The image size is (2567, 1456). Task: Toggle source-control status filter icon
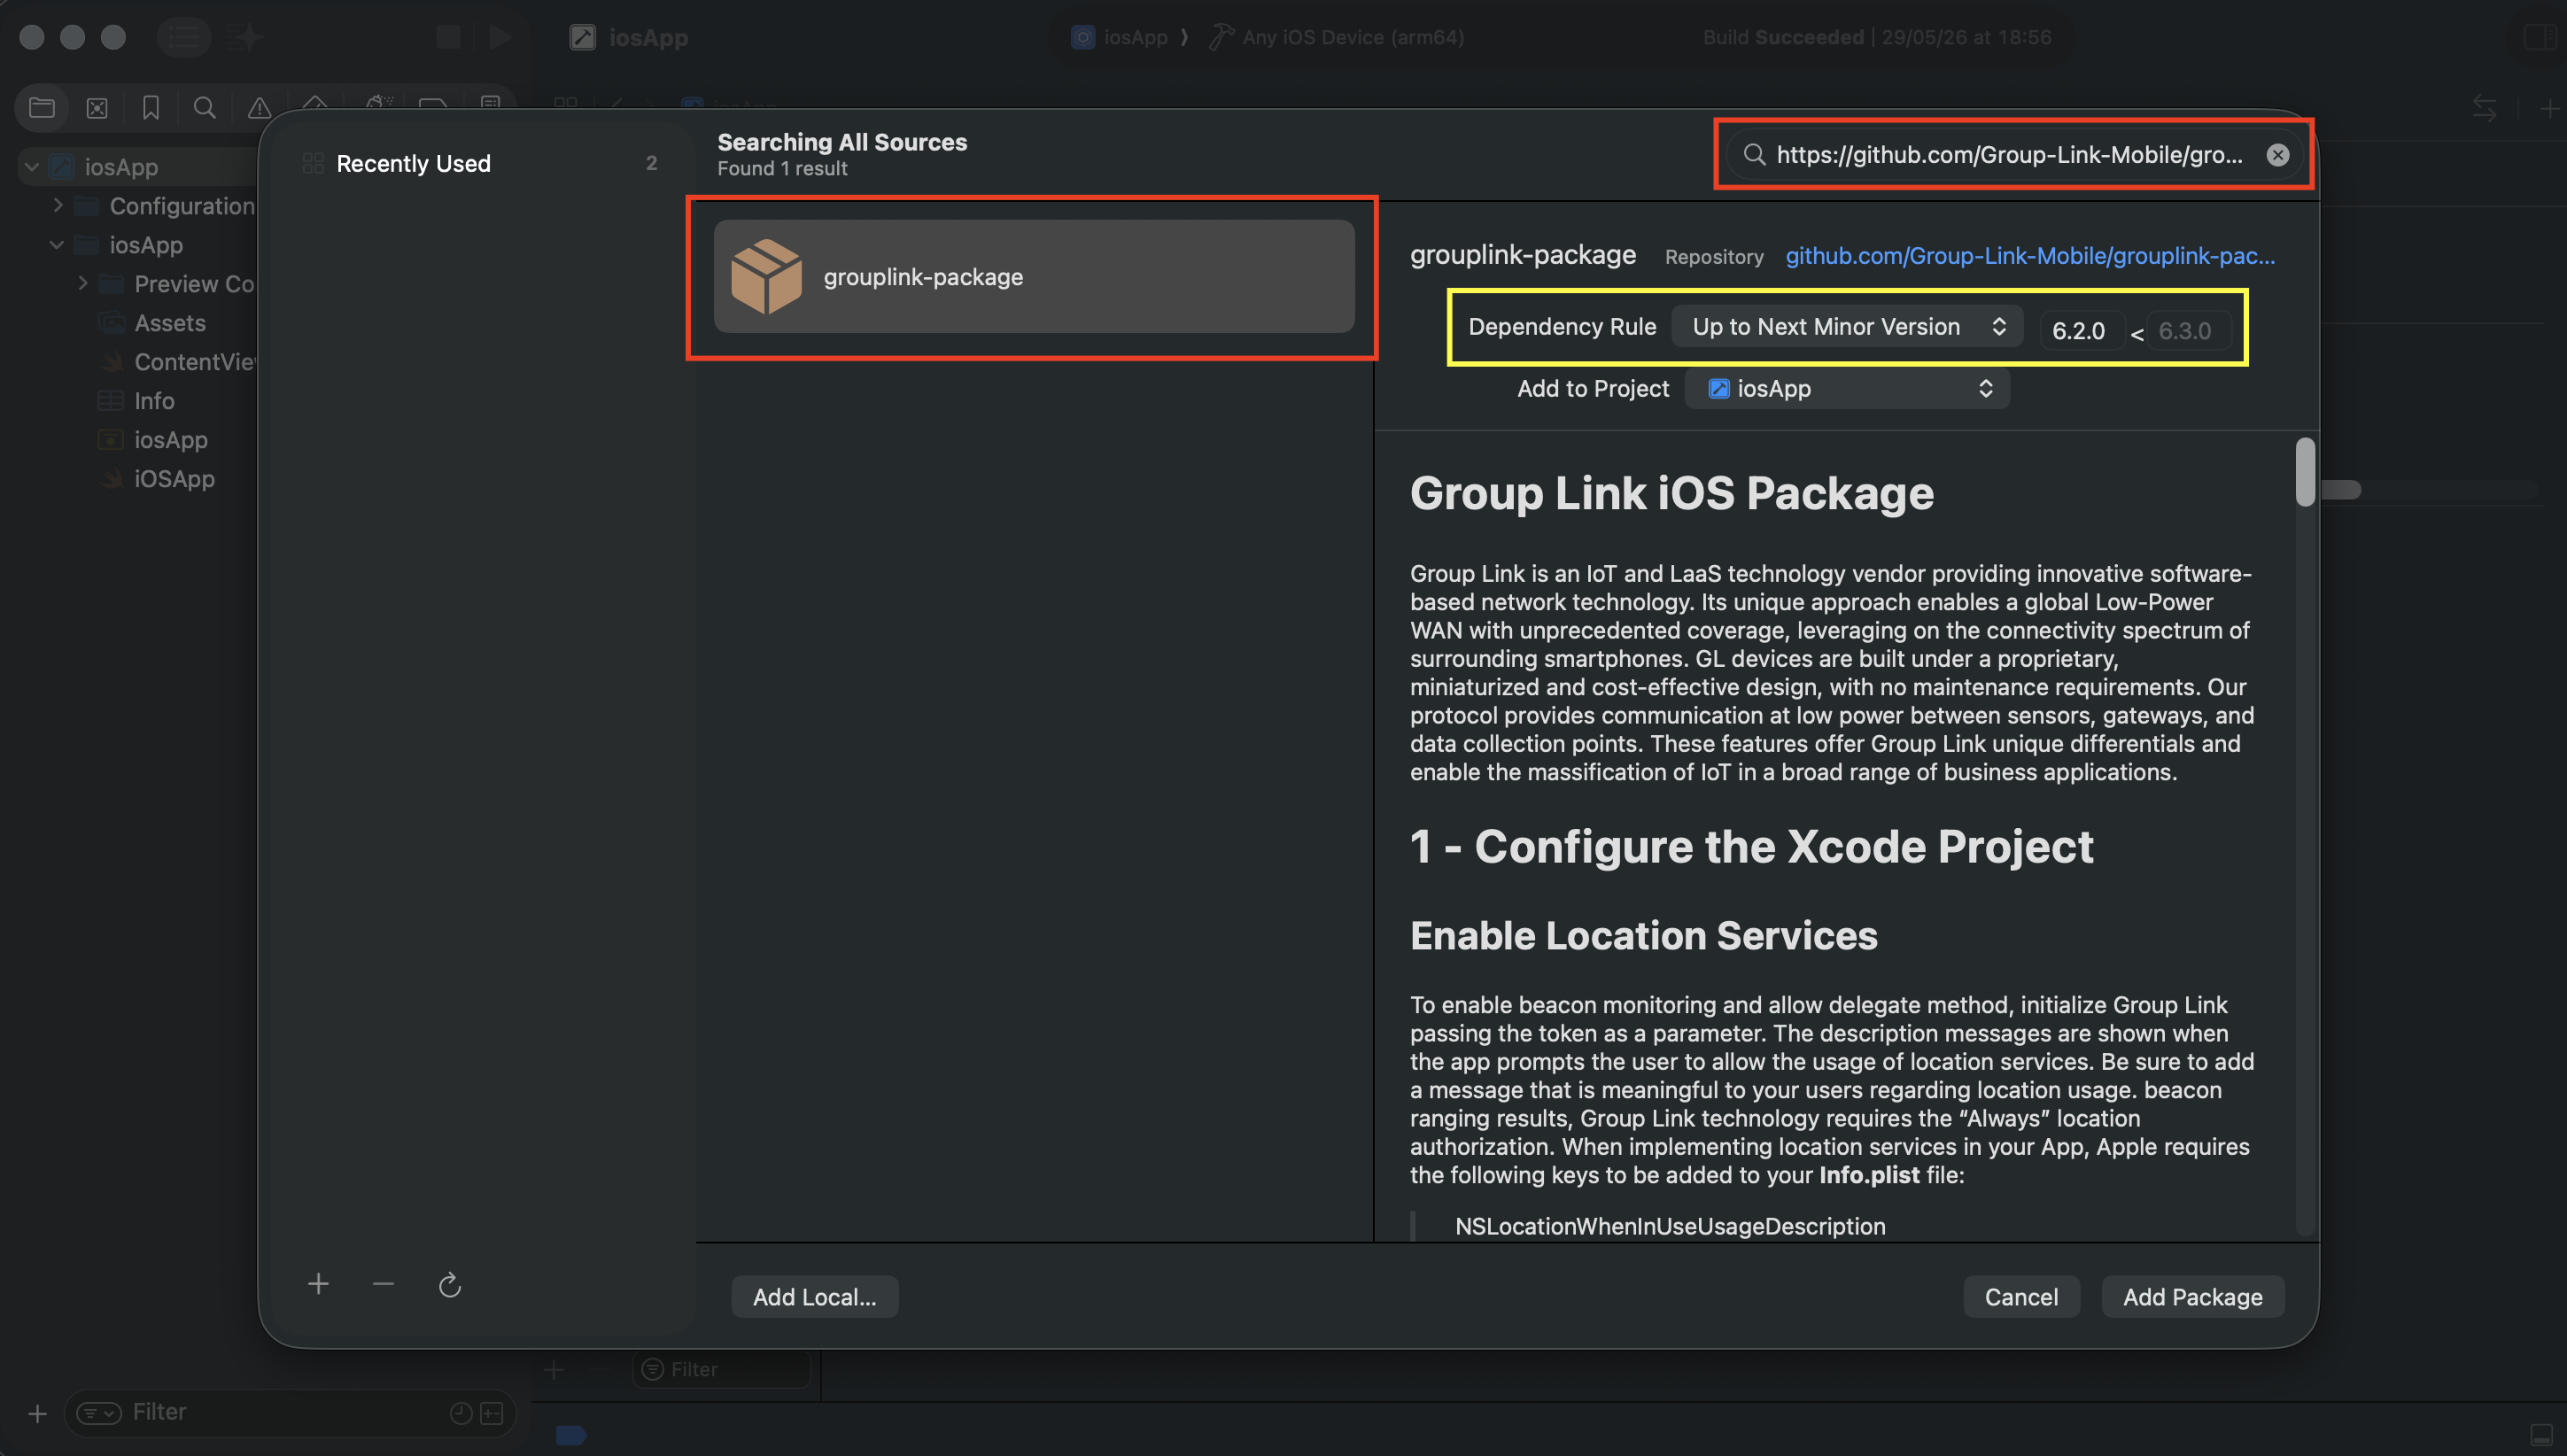point(492,1412)
